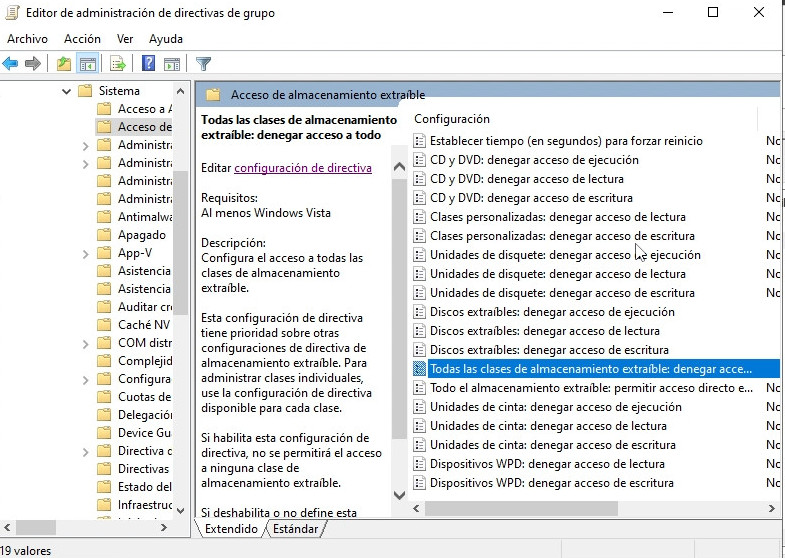Toggle the action pane toolbar icon
785x558 pixels.
pyautogui.click(x=171, y=64)
